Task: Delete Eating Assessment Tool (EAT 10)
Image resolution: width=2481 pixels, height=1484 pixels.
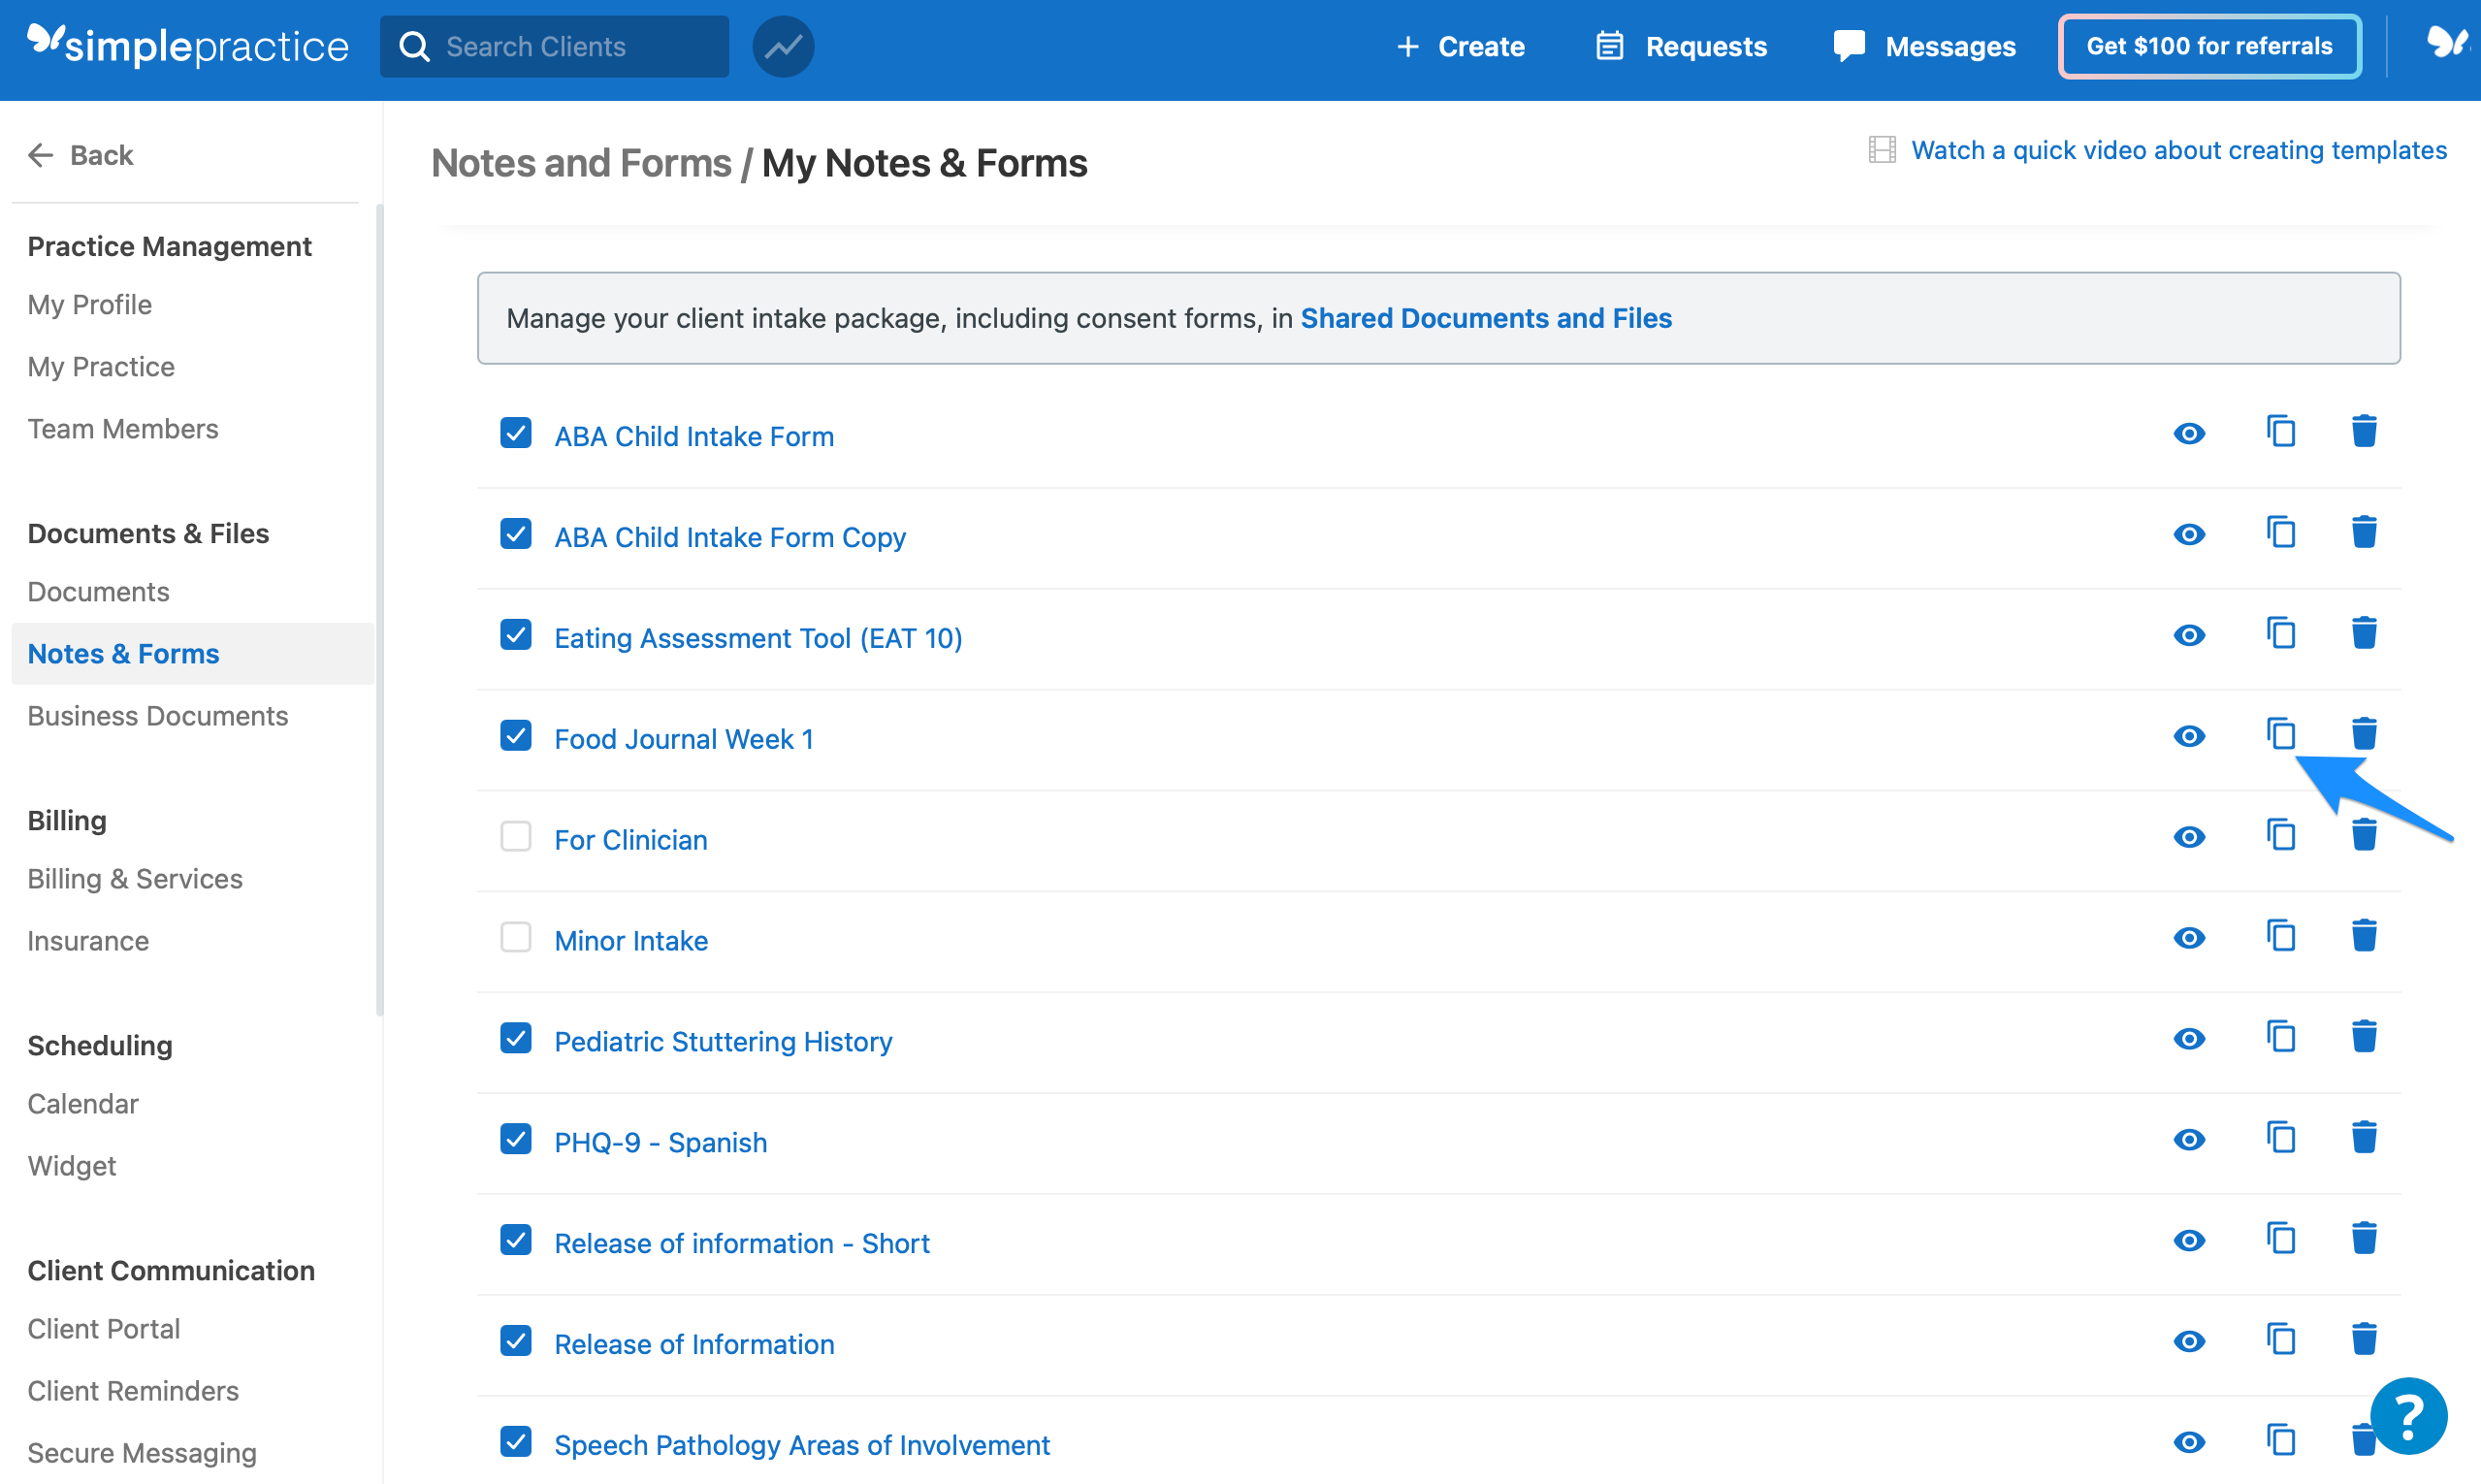Action: pos(2363,634)
